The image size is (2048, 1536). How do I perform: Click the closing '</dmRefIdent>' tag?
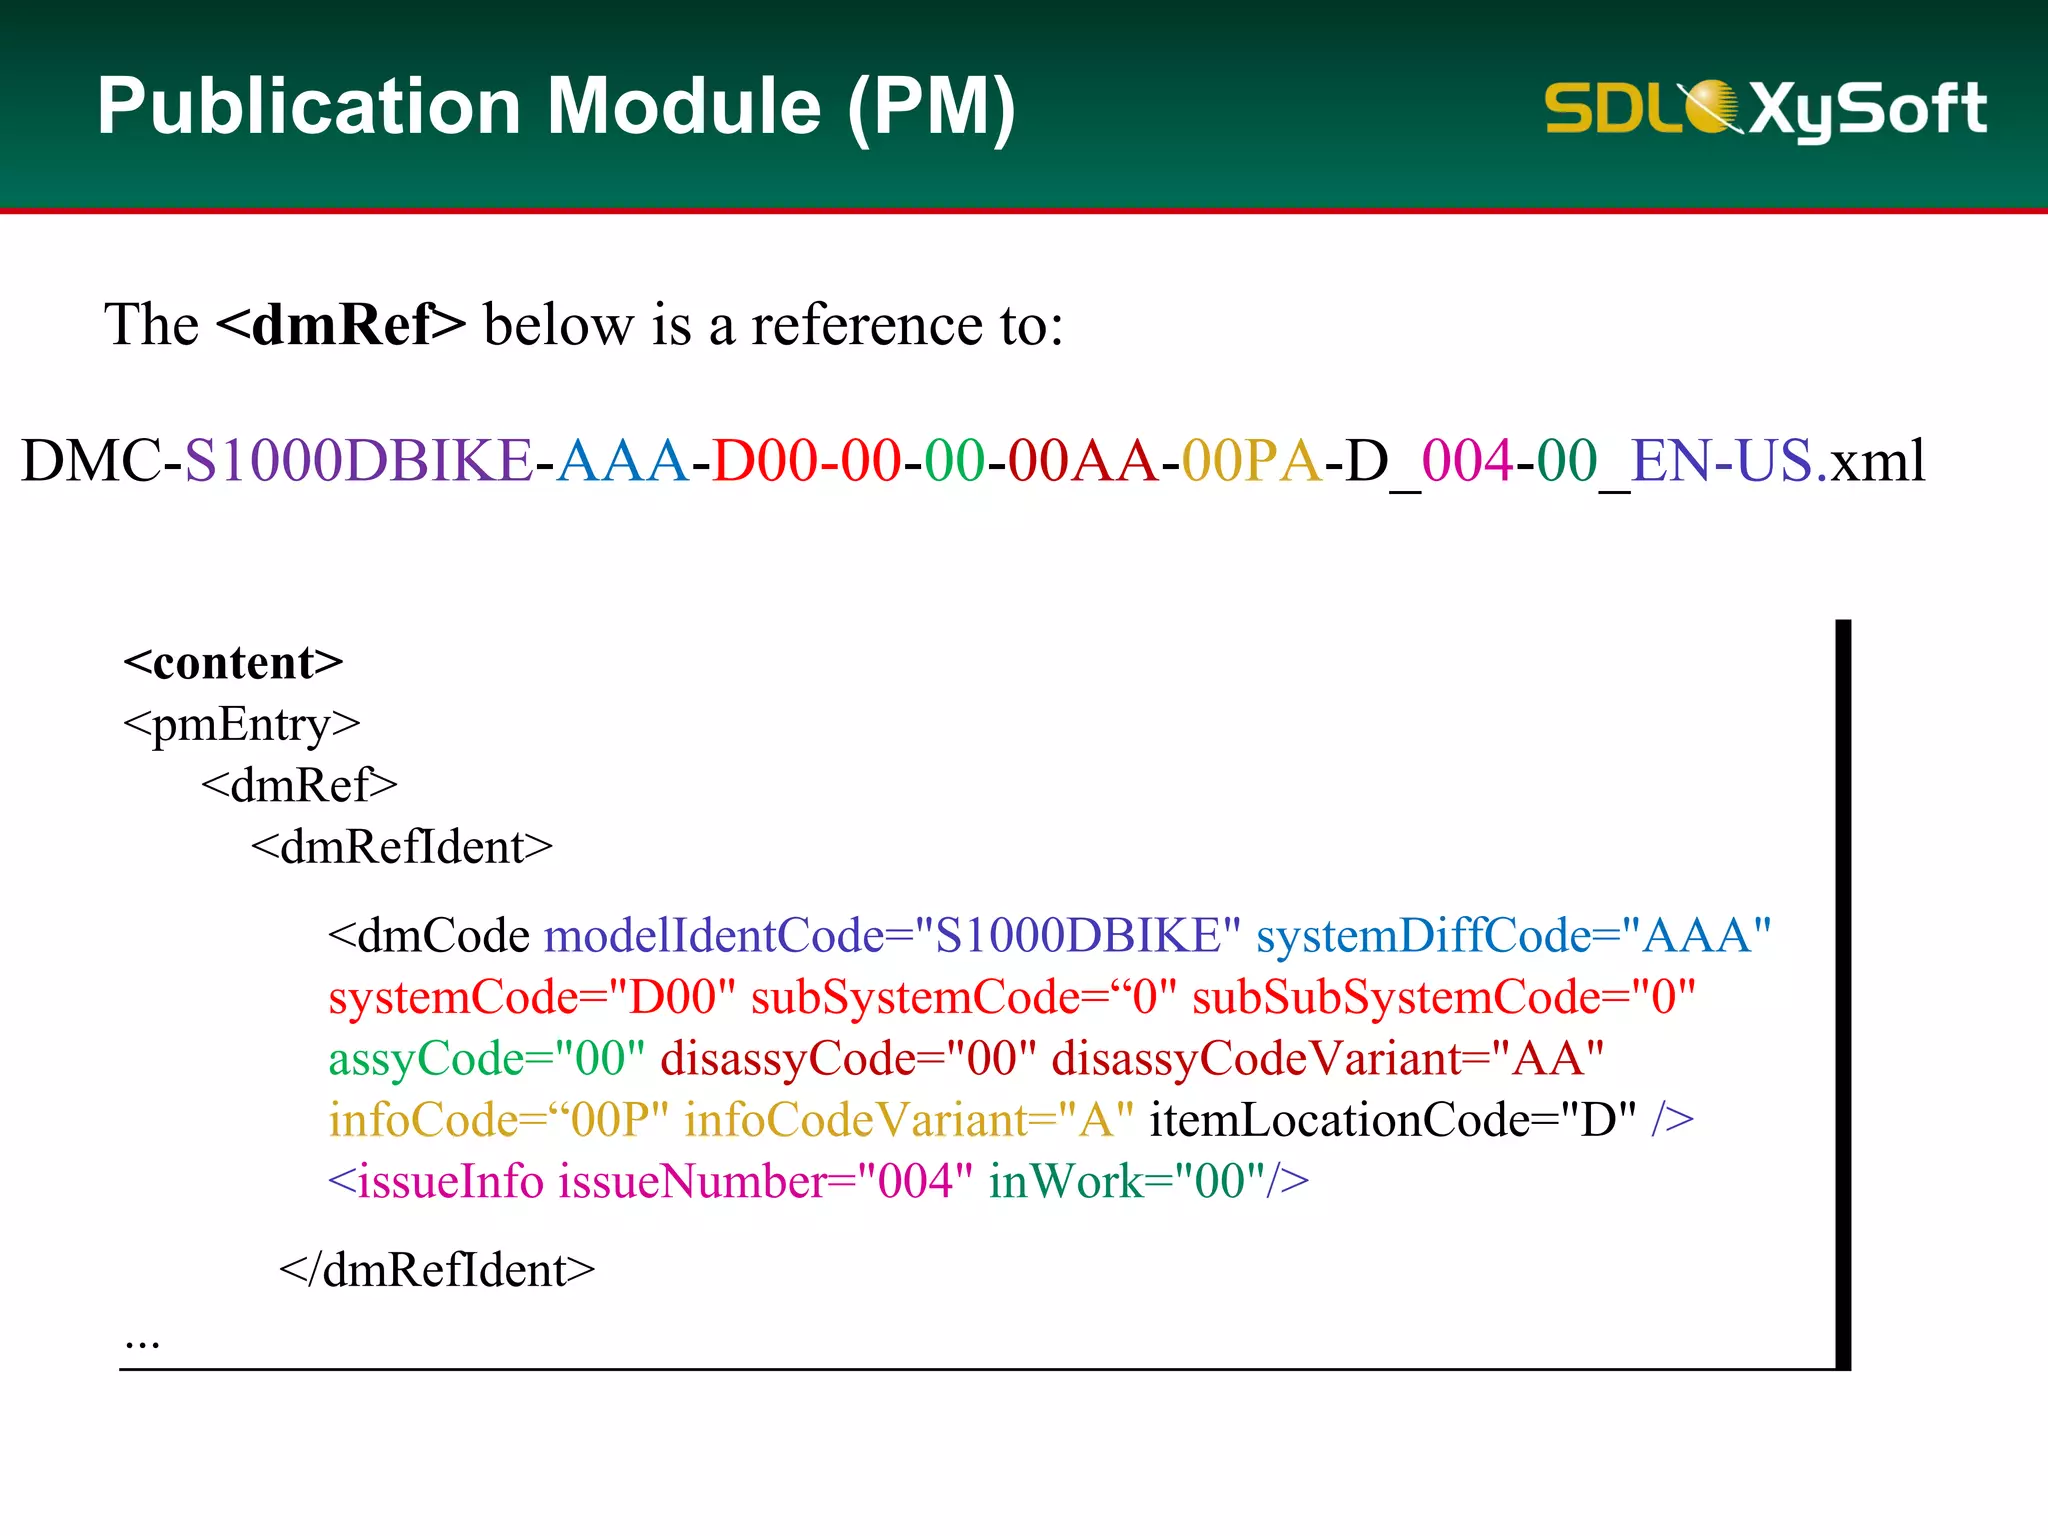437,1270
